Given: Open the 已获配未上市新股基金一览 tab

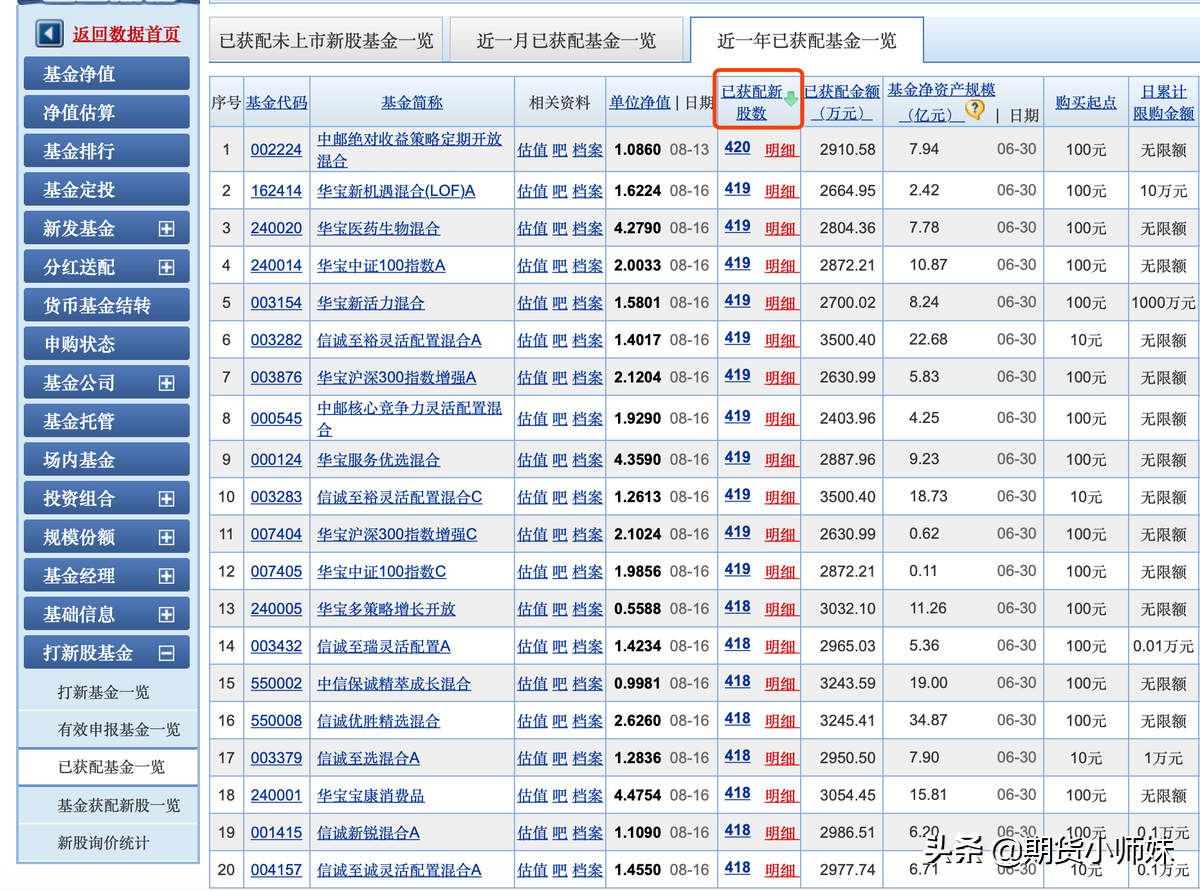Looking at the screenshot, I should [325, 40].
